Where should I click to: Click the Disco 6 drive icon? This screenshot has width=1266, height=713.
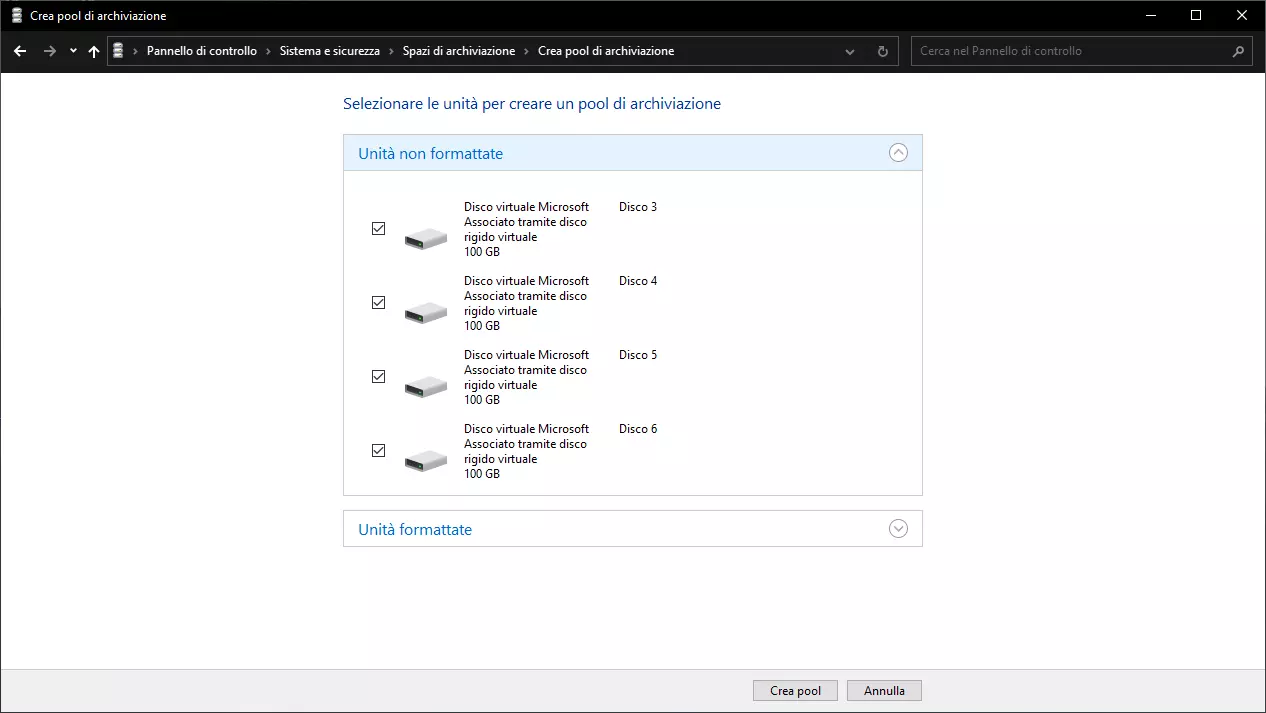click(x=425, y=460)
